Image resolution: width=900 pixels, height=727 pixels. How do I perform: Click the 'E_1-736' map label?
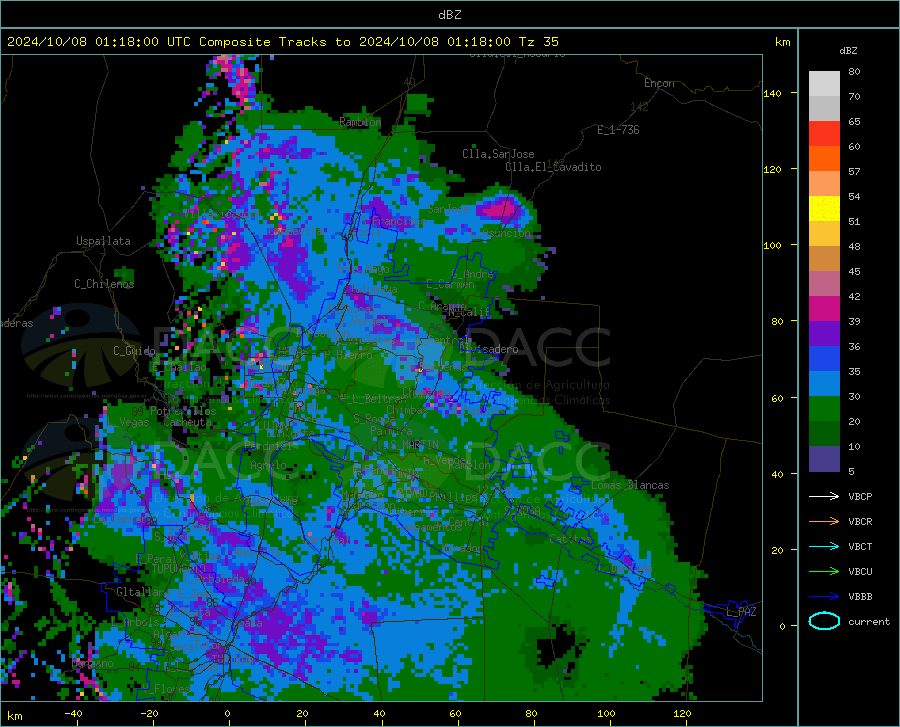click(x=618, y=130)
